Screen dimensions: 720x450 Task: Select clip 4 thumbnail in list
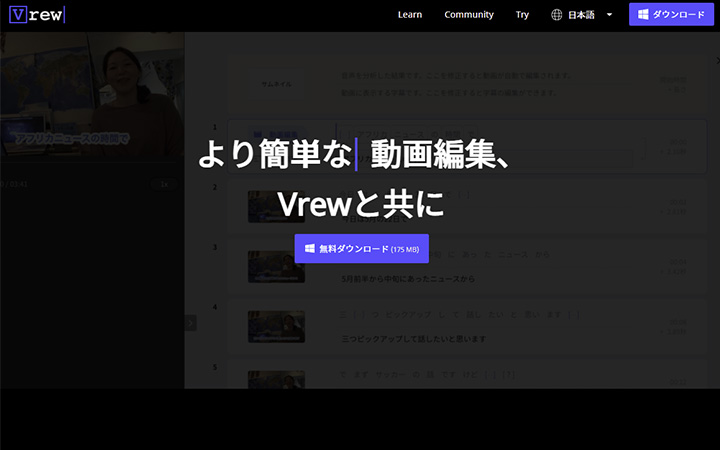[x=276, y=326]
